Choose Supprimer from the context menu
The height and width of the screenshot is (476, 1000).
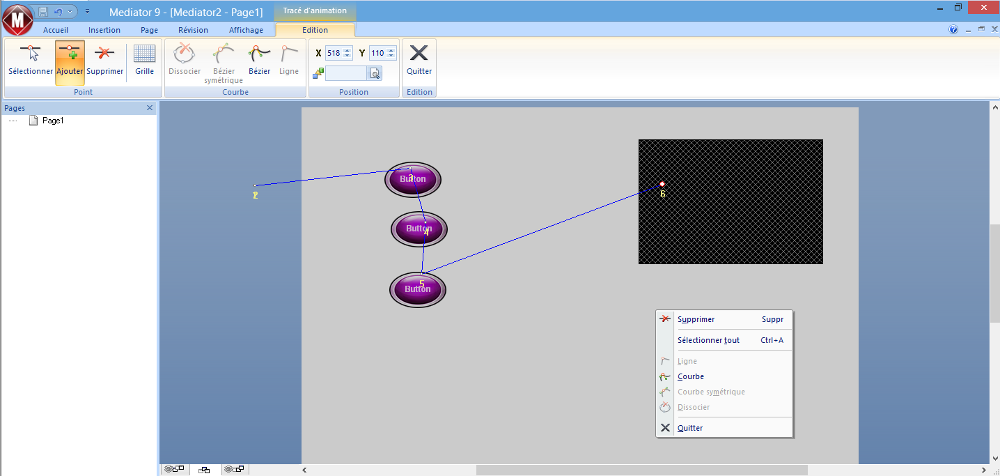pos(724,320)
